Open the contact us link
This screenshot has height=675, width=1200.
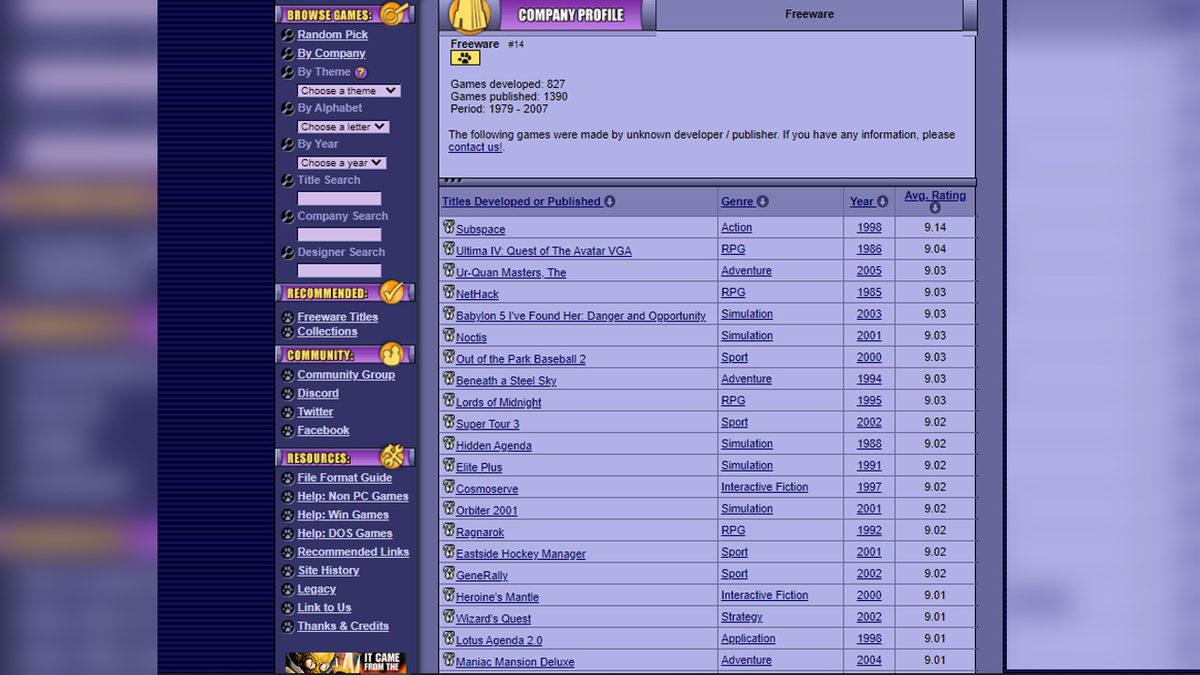click(474, 148)
